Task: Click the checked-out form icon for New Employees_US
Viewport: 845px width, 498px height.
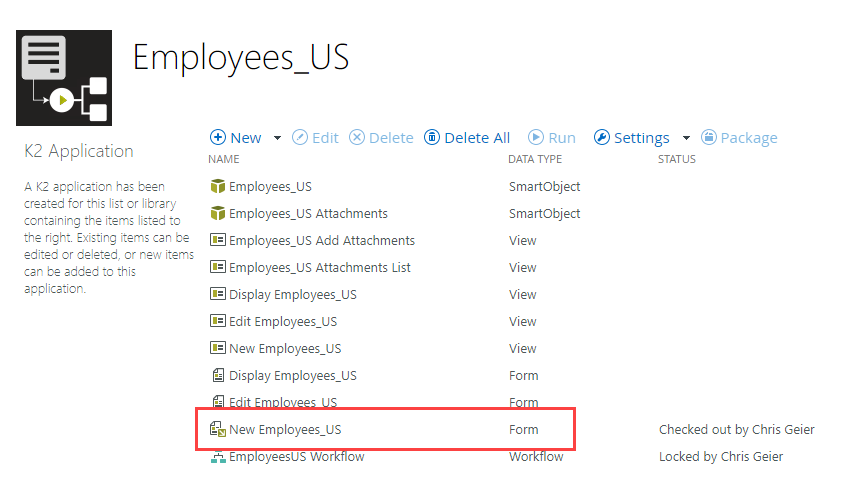Action: click(x=217, y=430)
